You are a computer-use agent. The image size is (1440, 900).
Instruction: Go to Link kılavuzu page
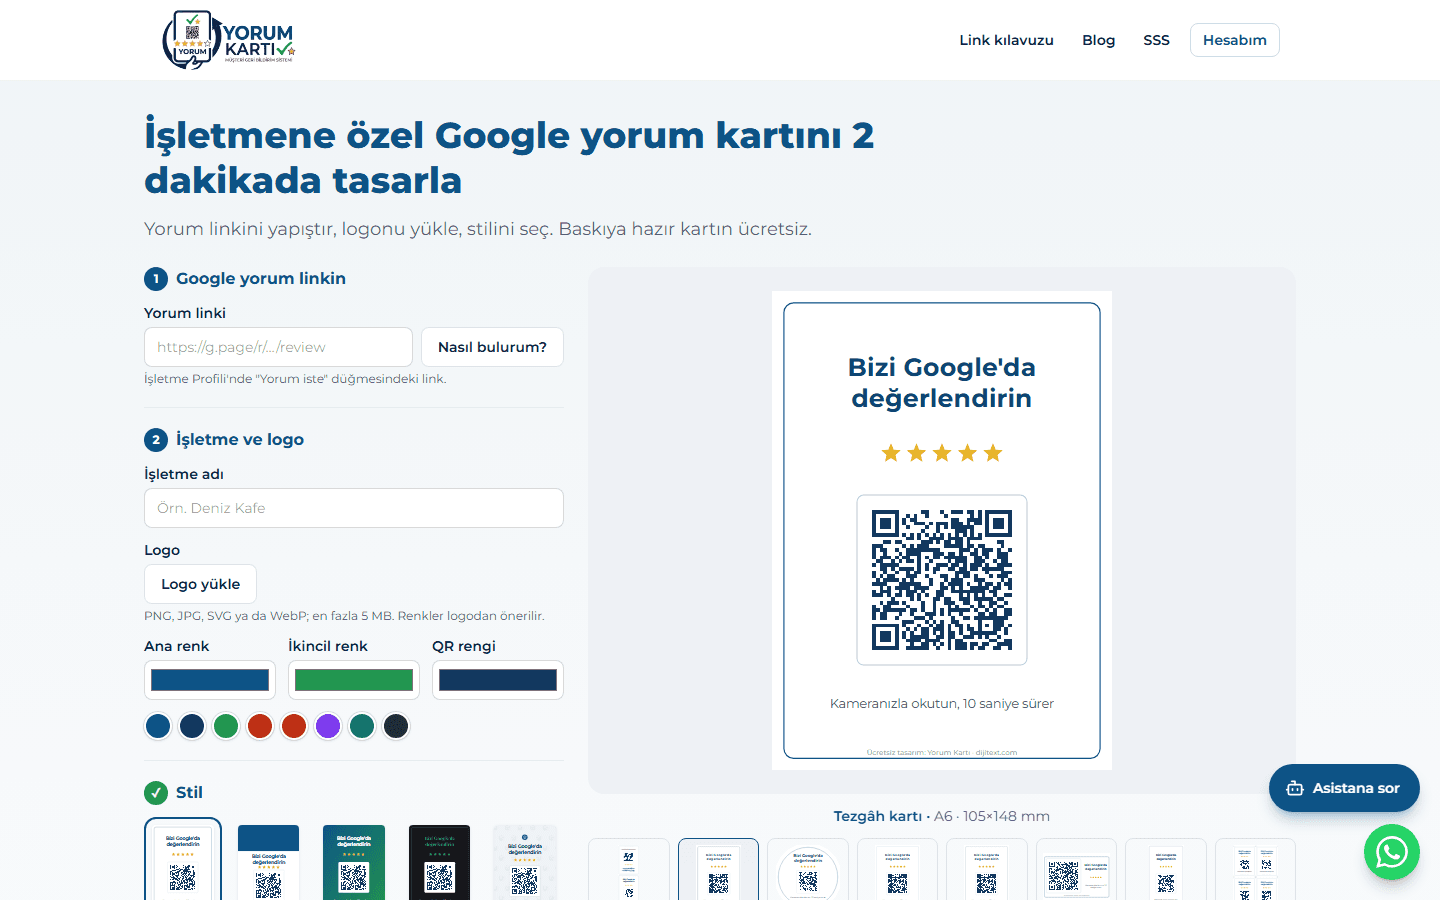[x=1006, y=40]
